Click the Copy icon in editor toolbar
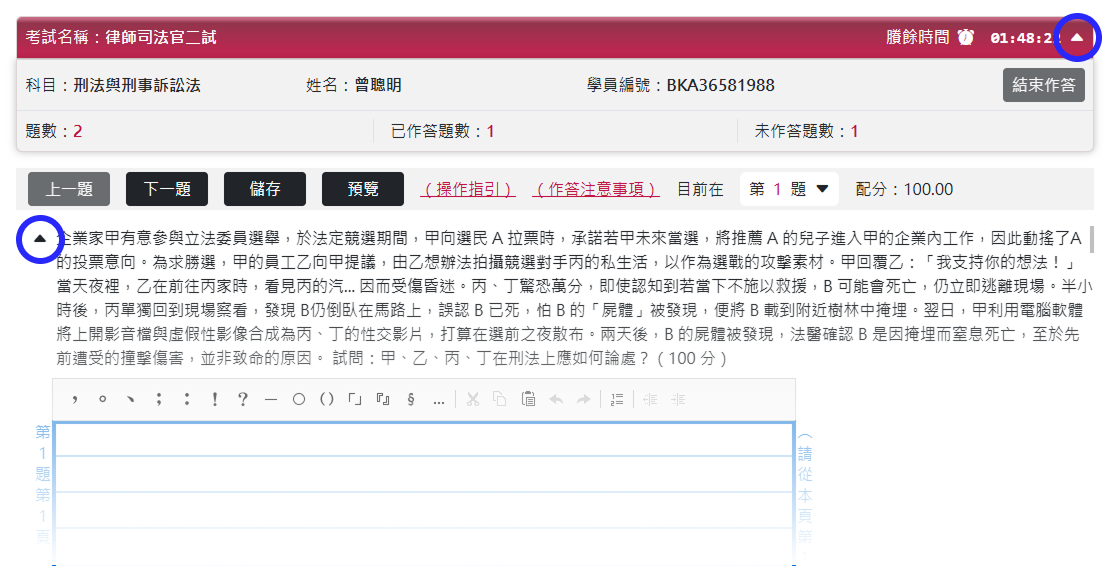Screen dimensions: 1110x566 (x=500, y=400)
